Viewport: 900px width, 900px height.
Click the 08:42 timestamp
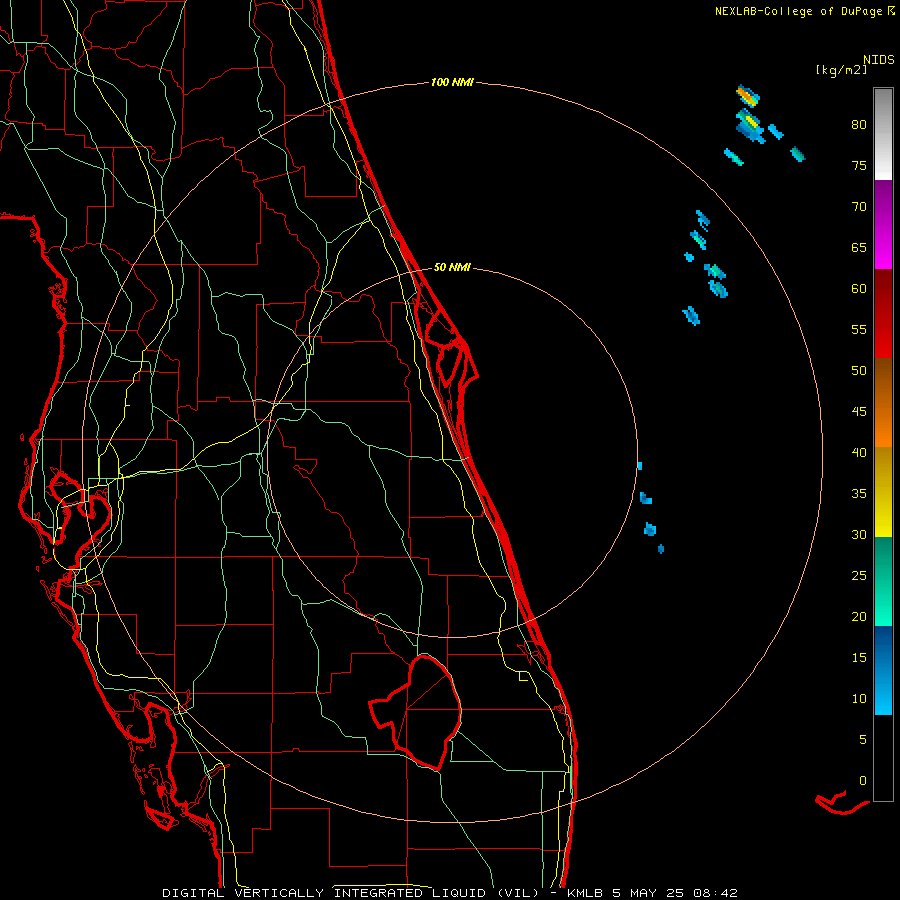click(715, 893)
